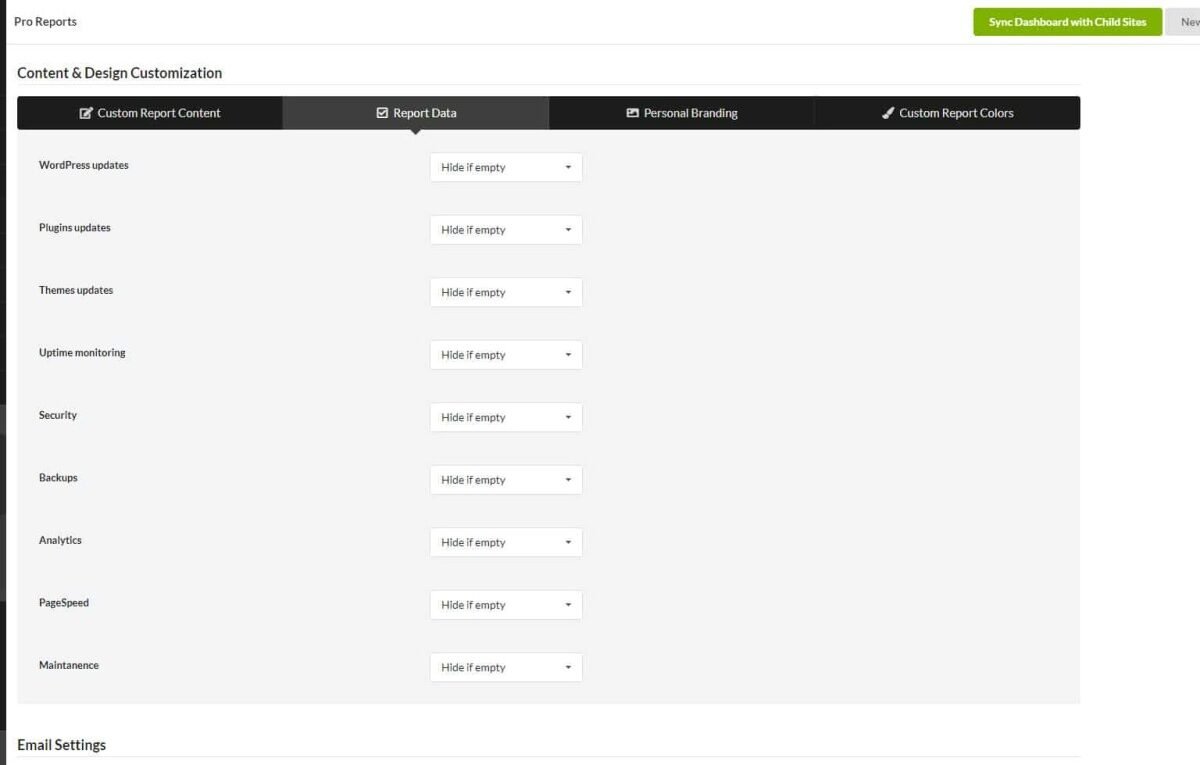Open the Custom Report Colors tab

pyautogui.click(x=947, y=113)
